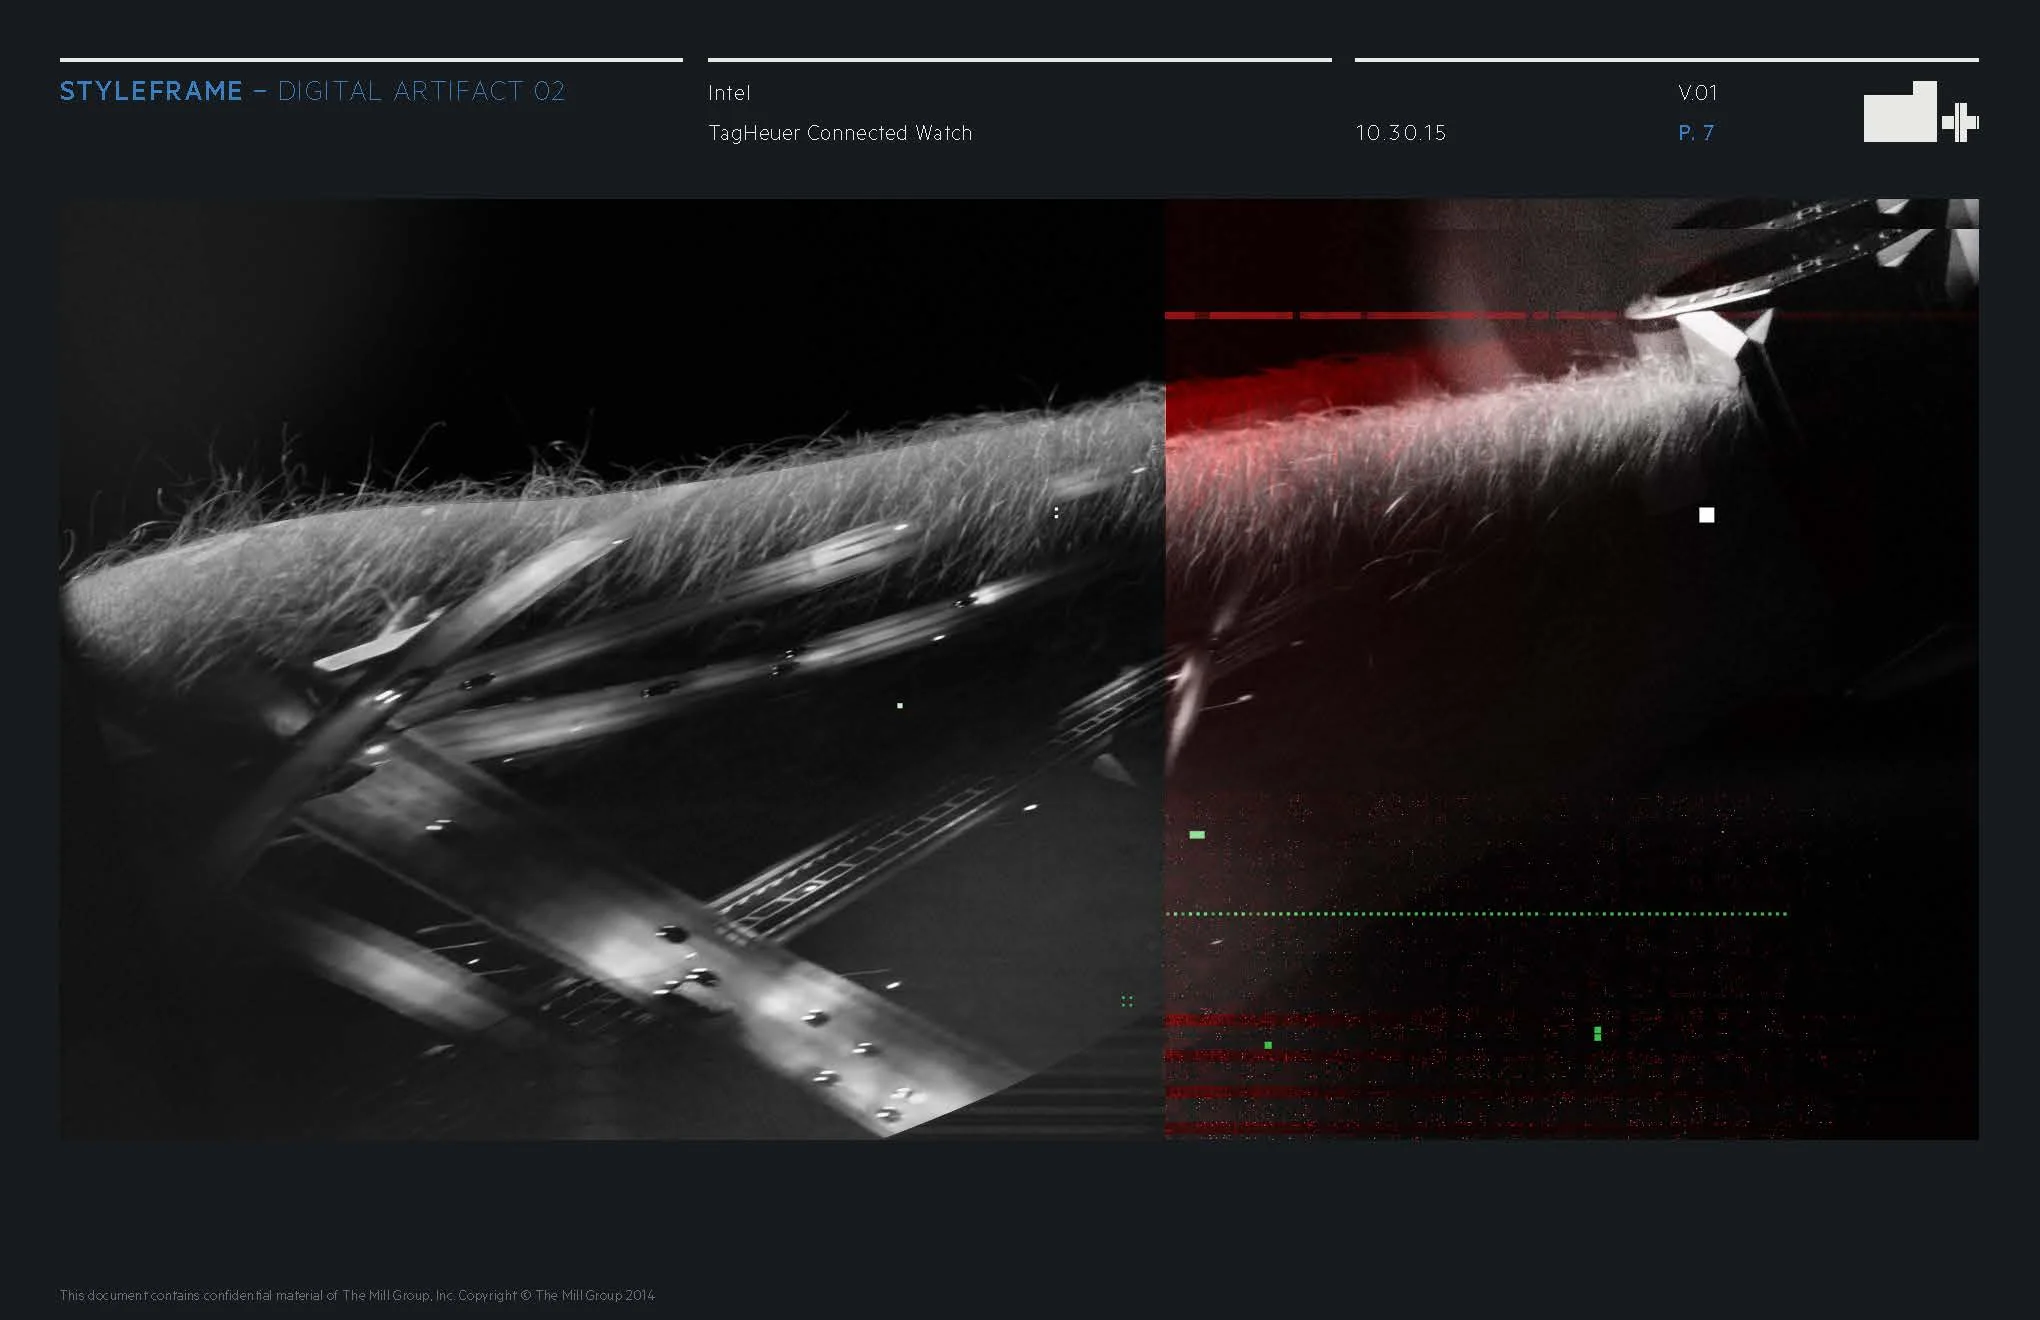Click the 10.30.15 date text
2040x1320 pixels.
(x=1400, y=133)
